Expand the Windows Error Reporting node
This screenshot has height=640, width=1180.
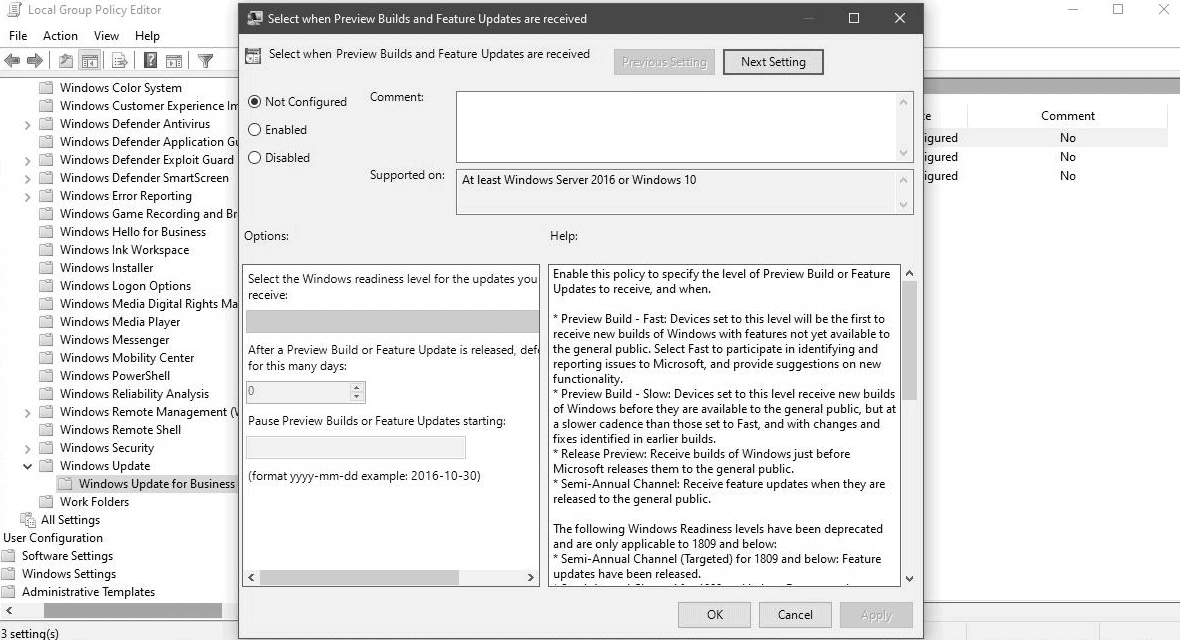28,197
